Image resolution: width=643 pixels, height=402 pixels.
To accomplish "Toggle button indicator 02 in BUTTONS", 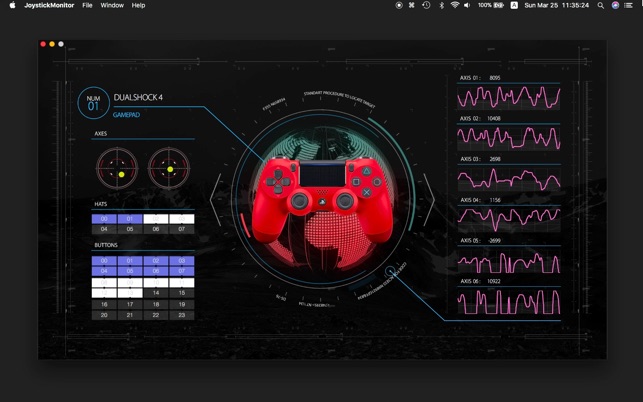I will coord(156,260).
